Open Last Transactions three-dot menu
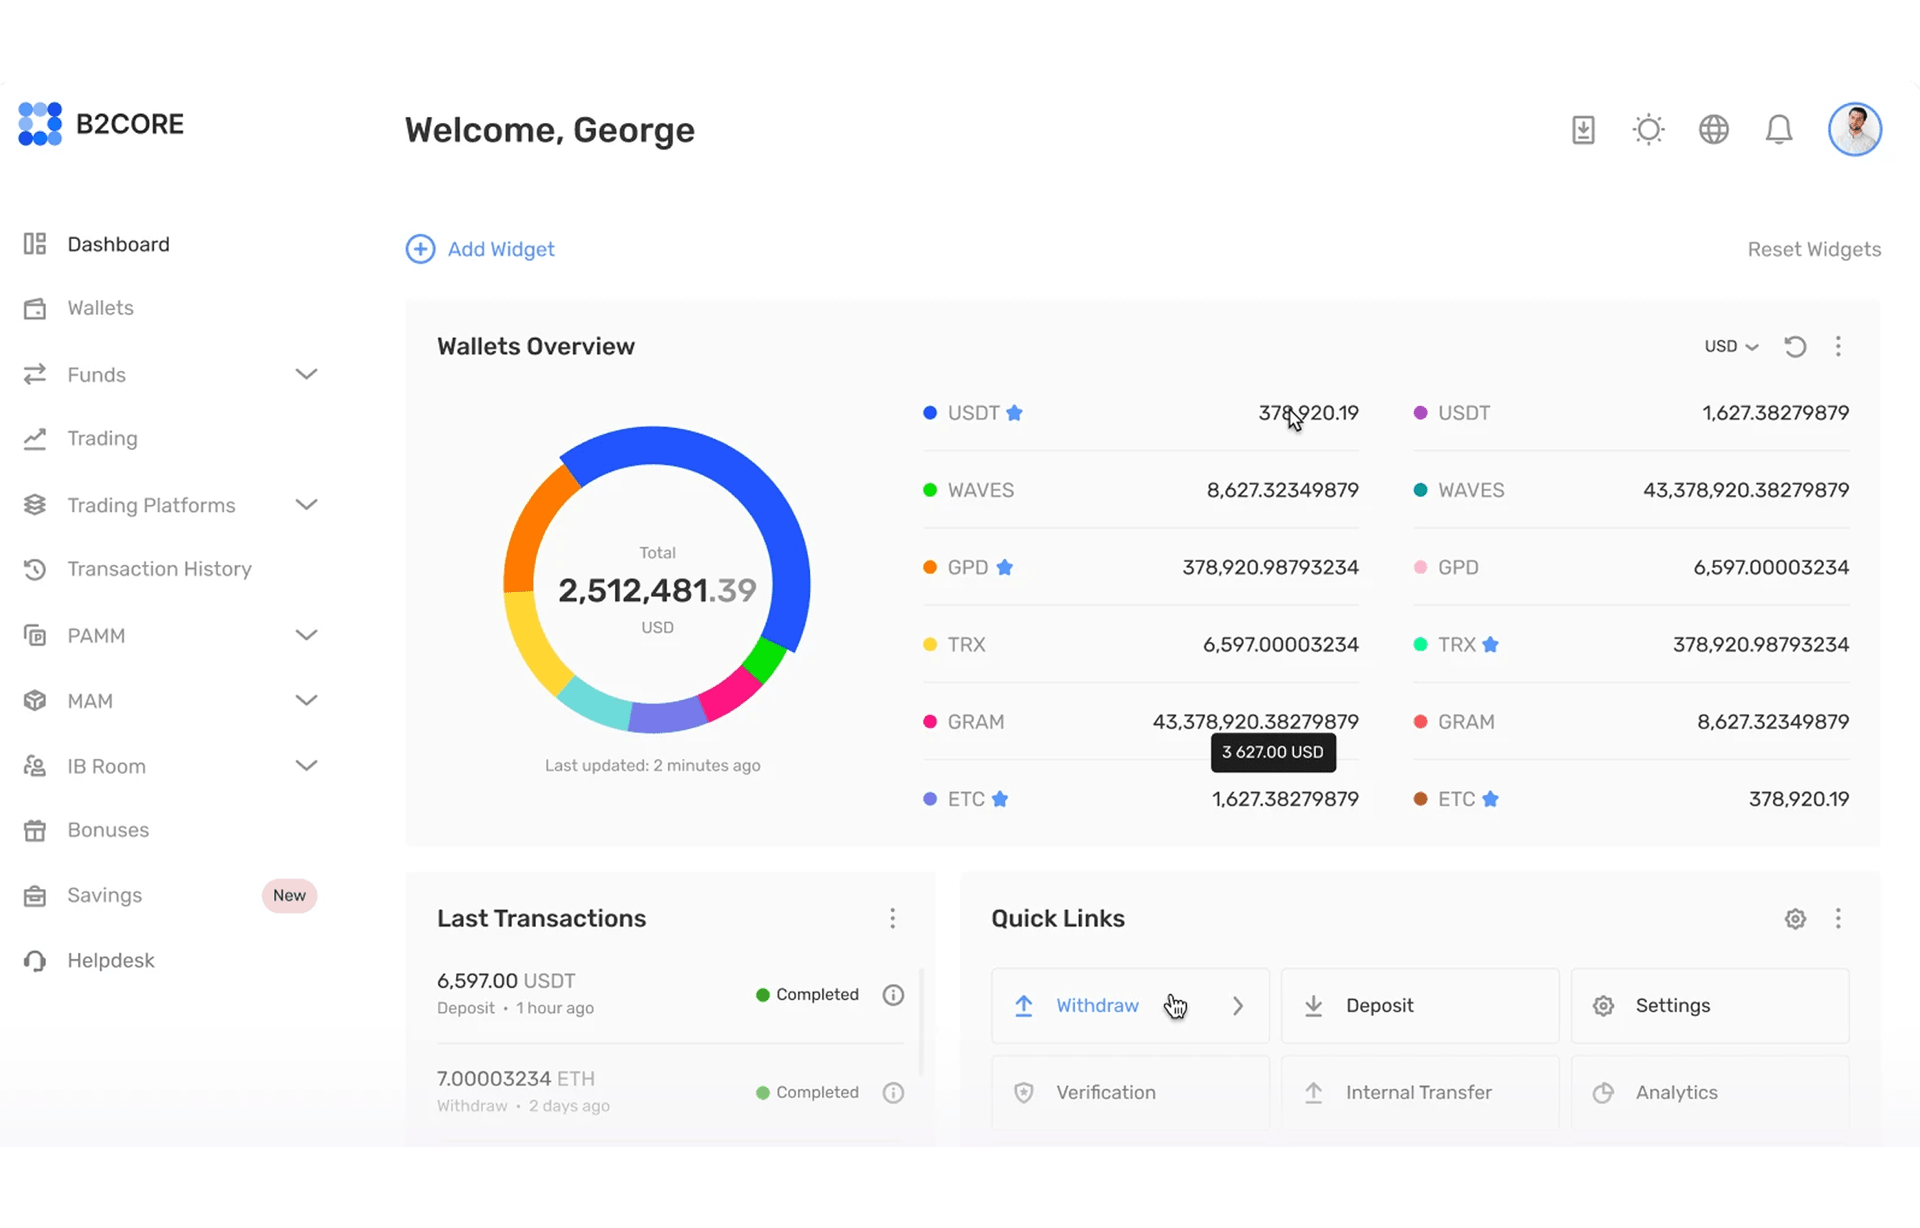 pyautogui.click(x=893, y=919)
